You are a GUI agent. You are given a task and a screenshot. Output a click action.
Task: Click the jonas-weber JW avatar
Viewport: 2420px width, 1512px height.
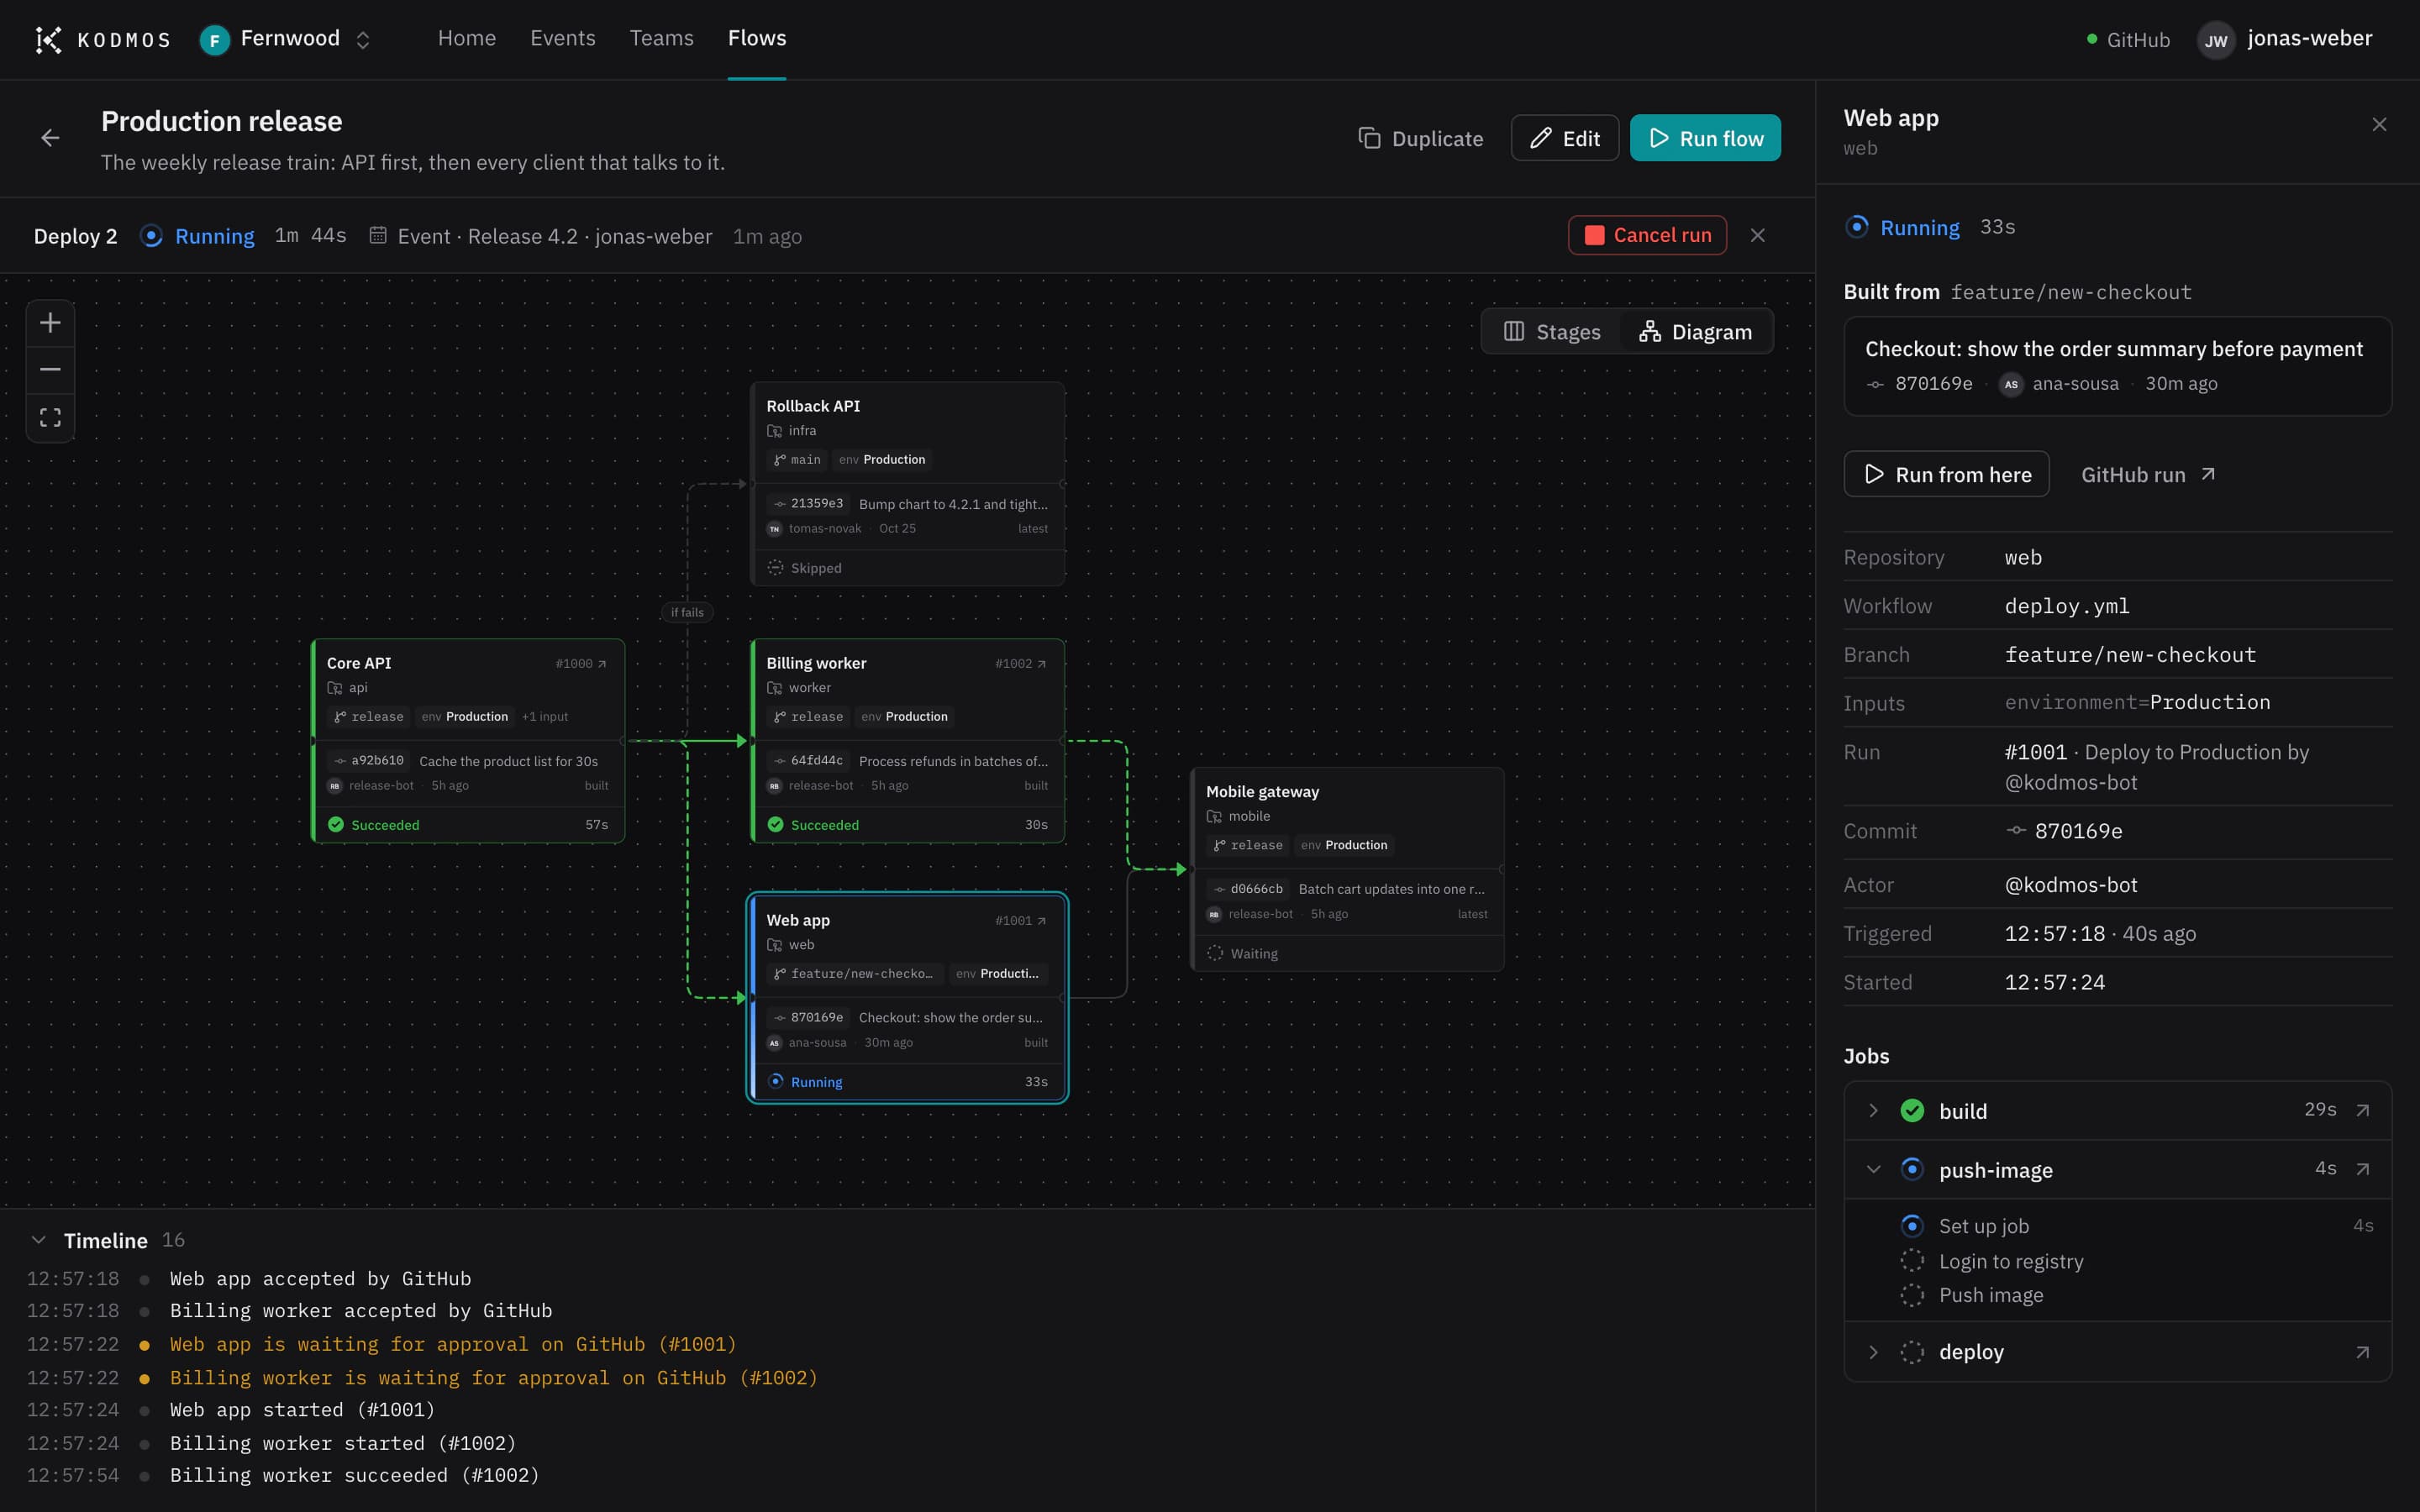coord(2216,40)
